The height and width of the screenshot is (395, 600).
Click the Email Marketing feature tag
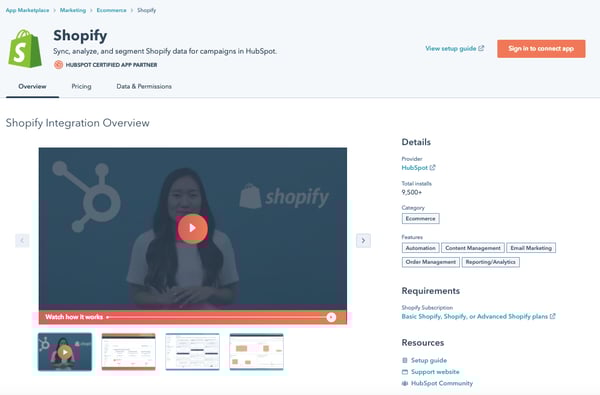pos(531,248)
